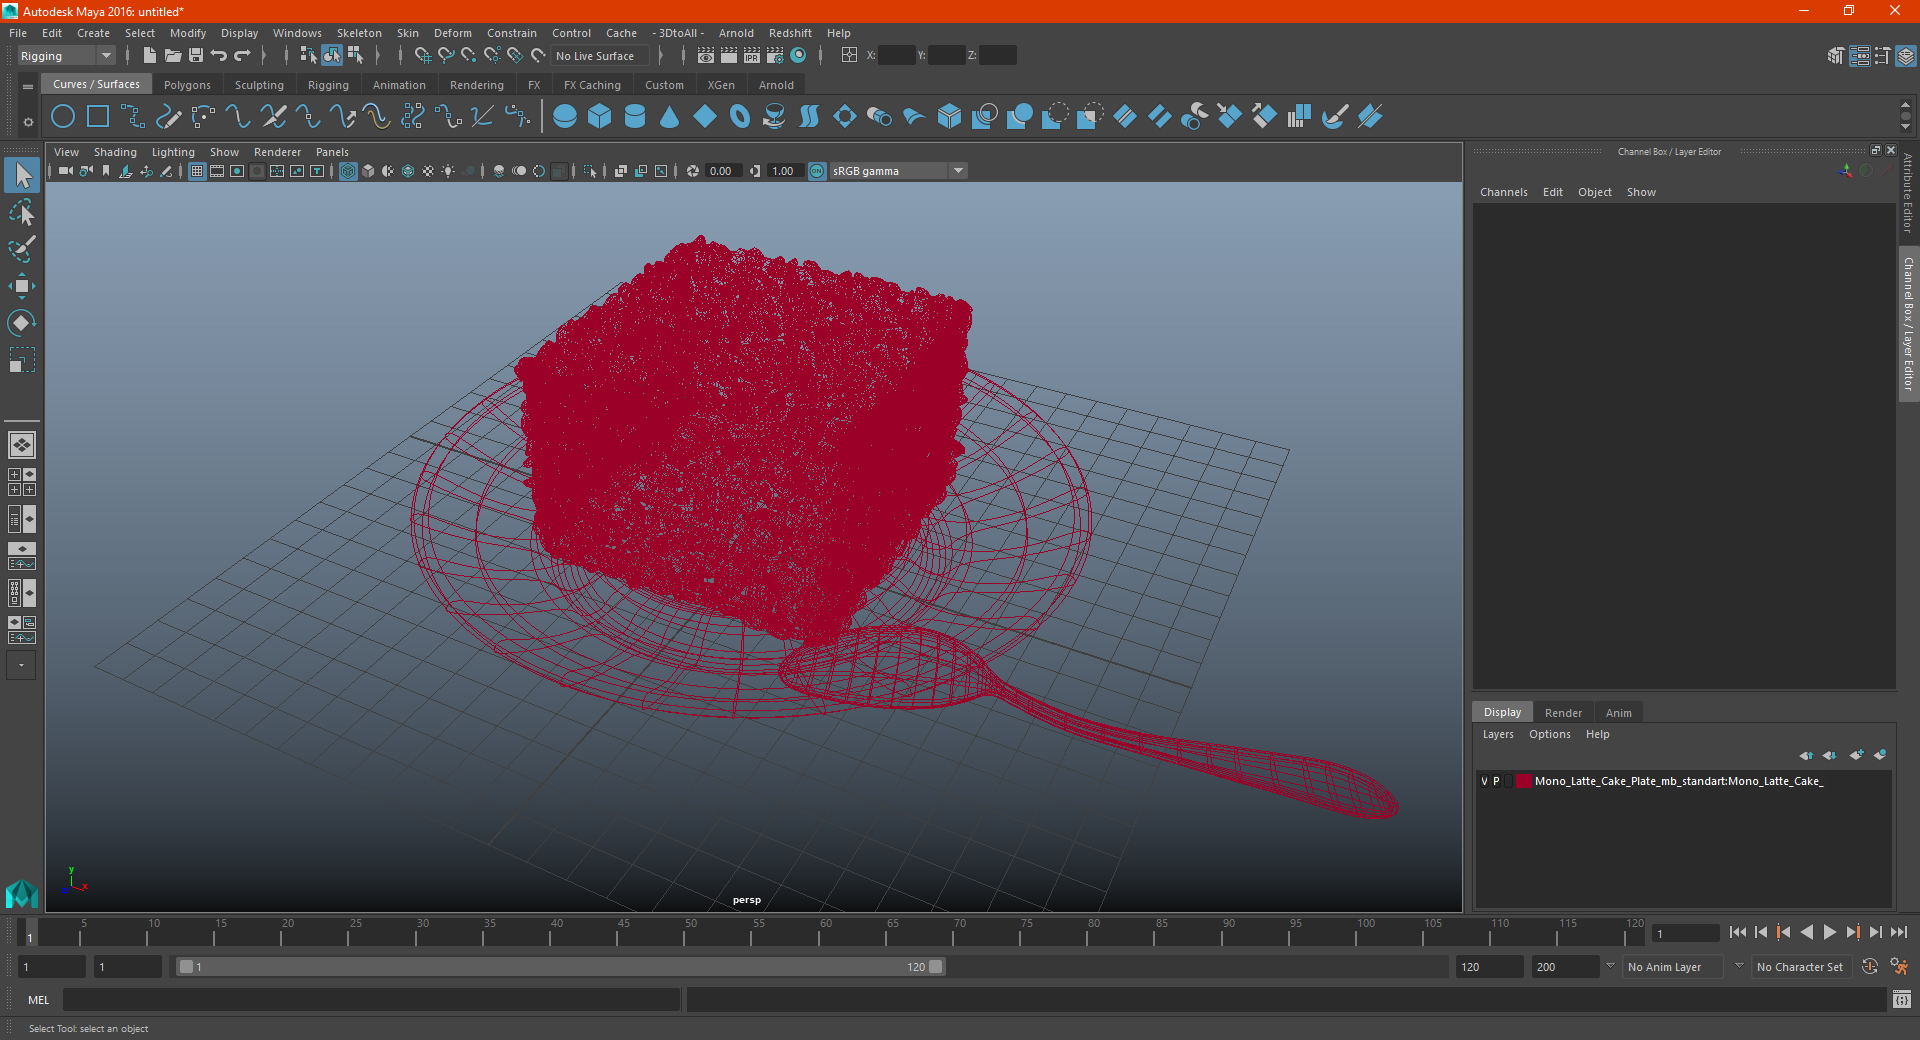Open the No Live Surface field

pos(601,56)
